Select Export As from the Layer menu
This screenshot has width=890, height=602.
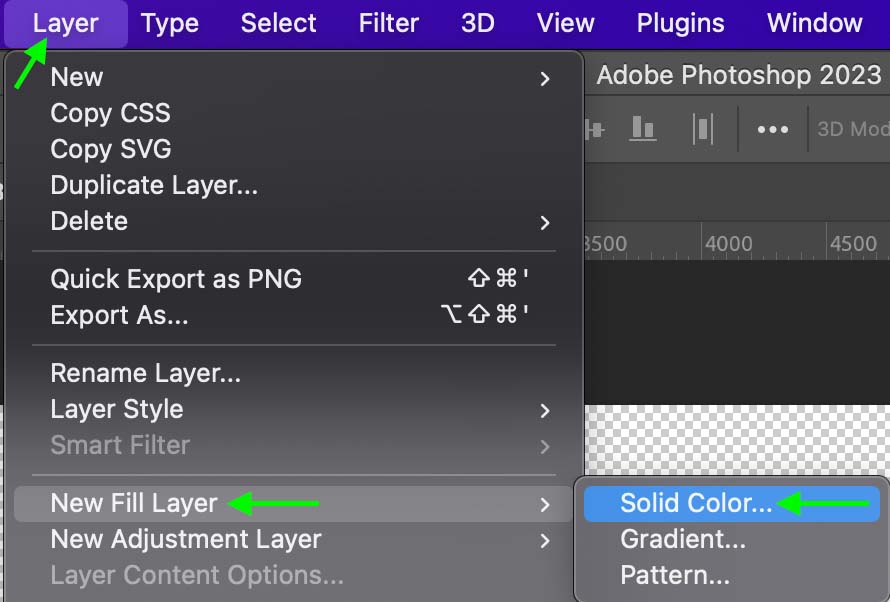click(119, 315)
